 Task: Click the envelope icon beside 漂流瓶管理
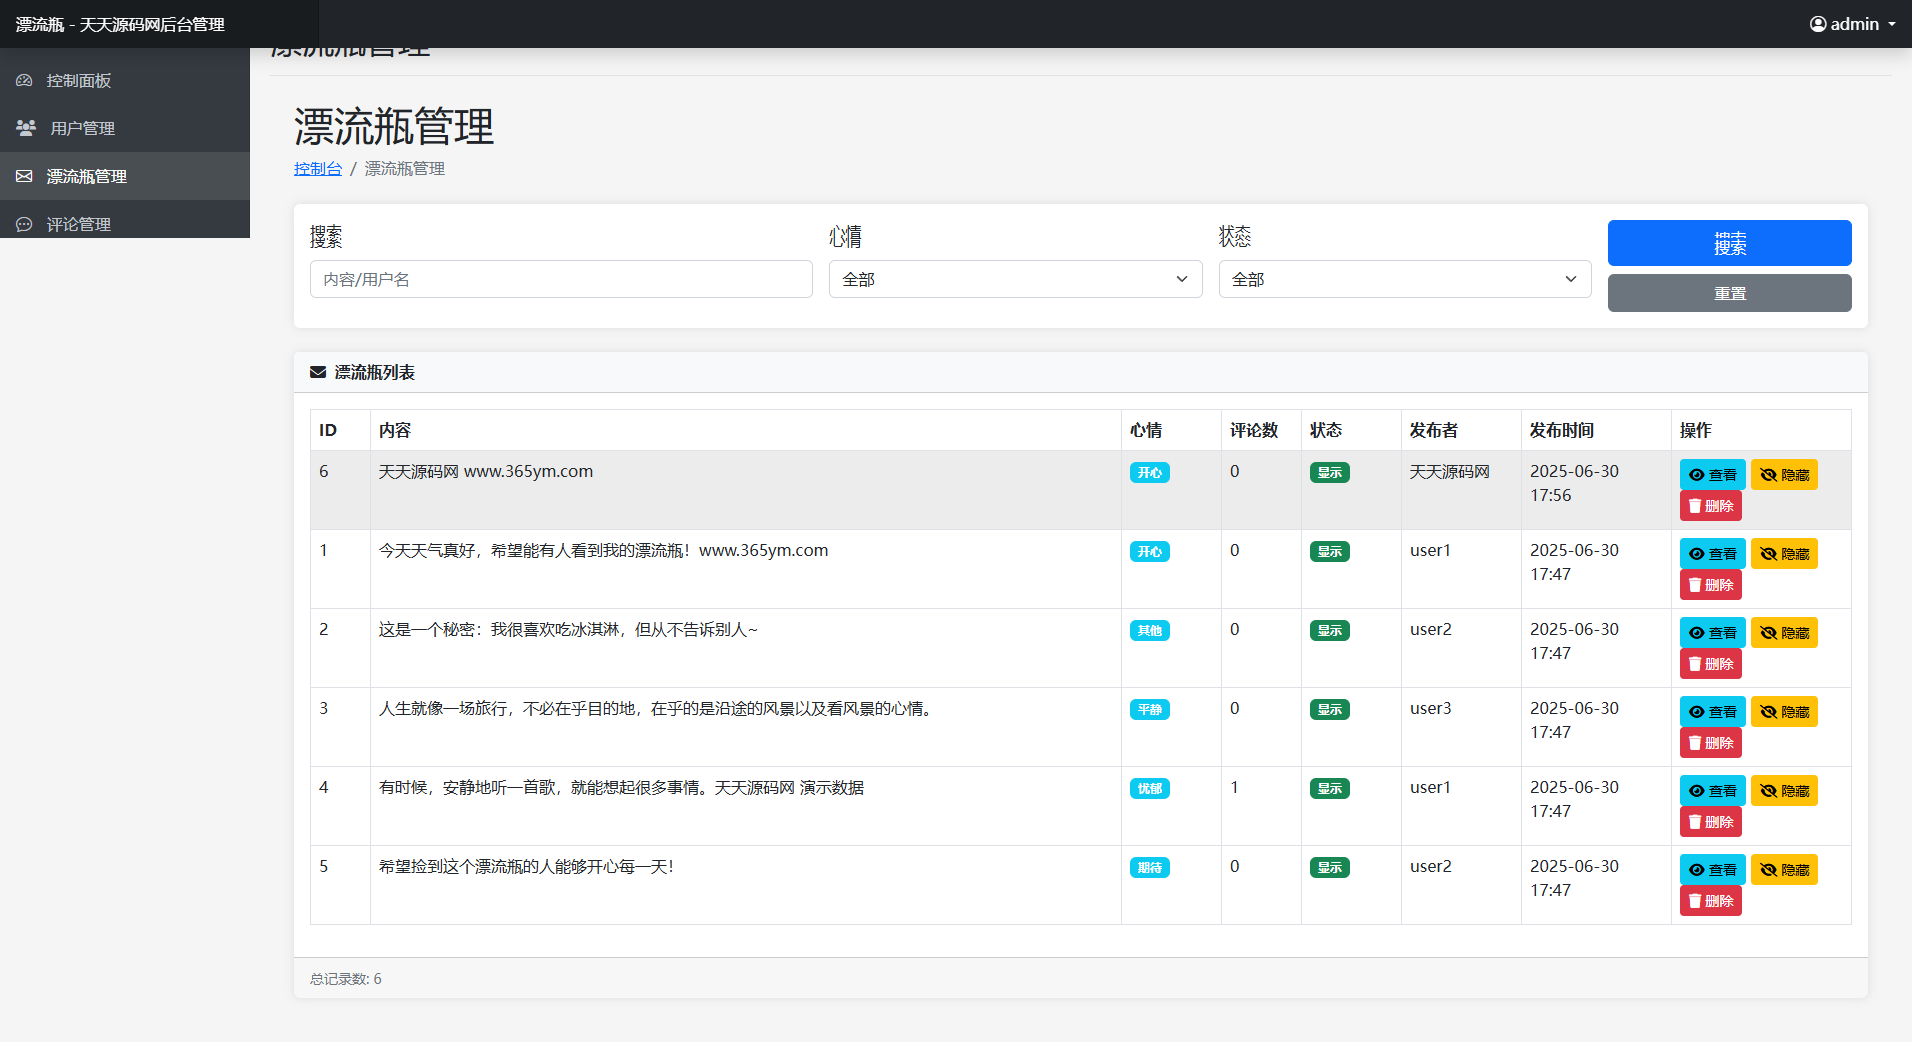(x=25, y=176)
